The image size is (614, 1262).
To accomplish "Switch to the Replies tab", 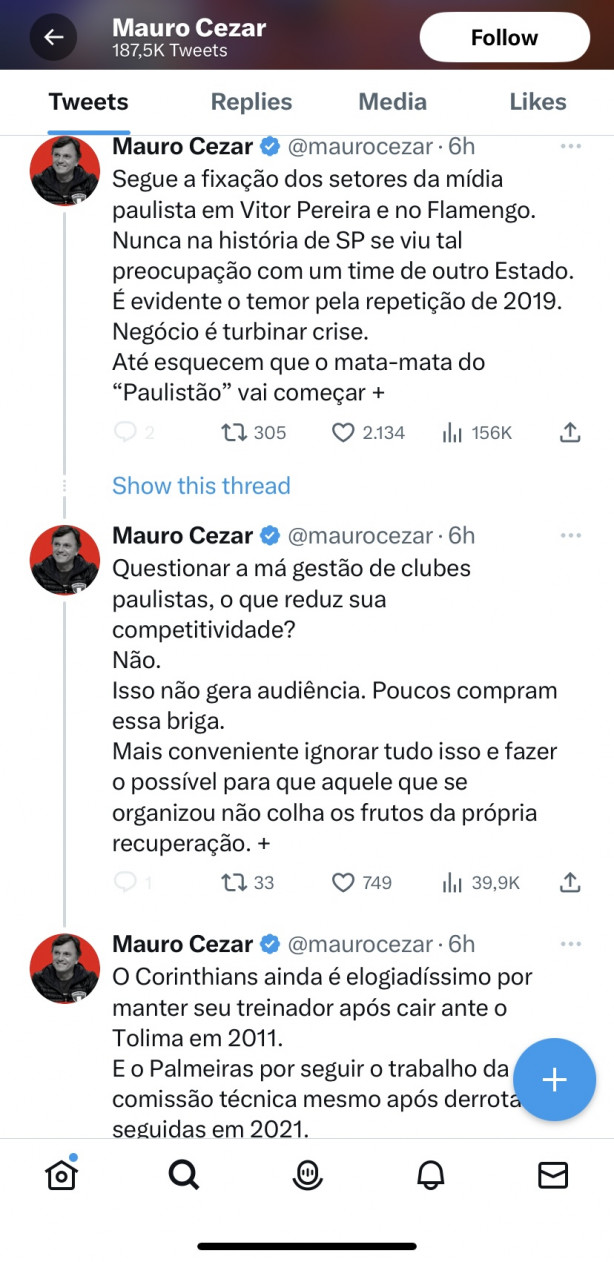I will point(251,101).
